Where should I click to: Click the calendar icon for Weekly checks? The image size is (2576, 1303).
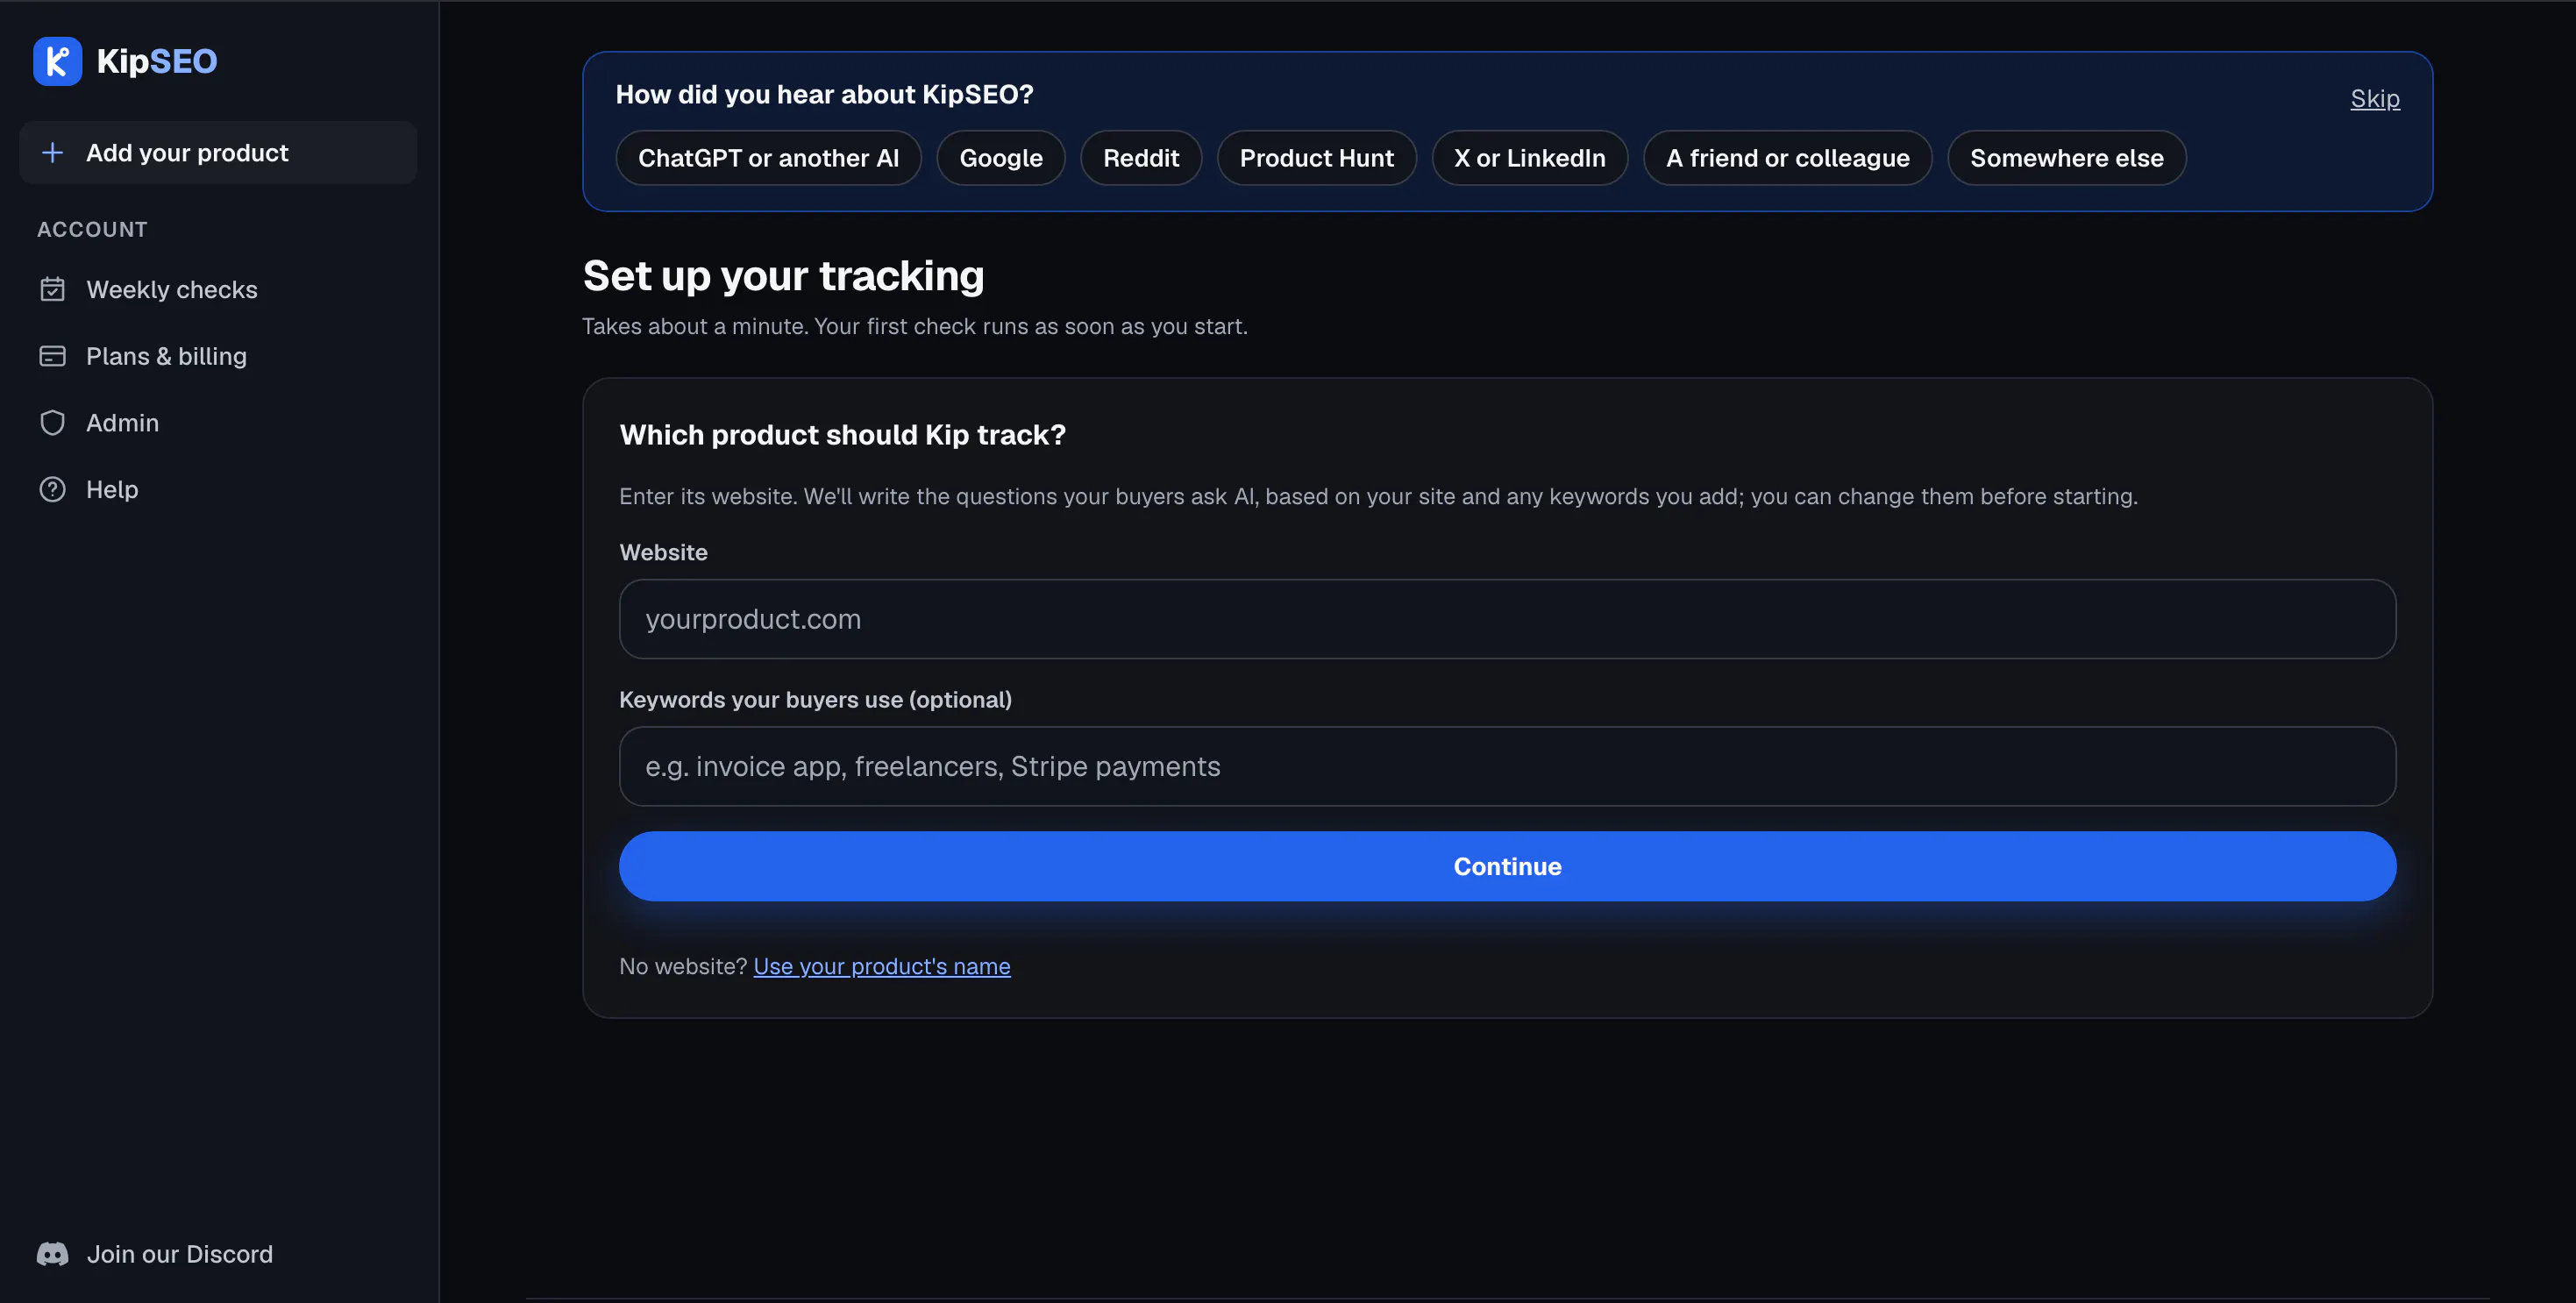(52, 289)
